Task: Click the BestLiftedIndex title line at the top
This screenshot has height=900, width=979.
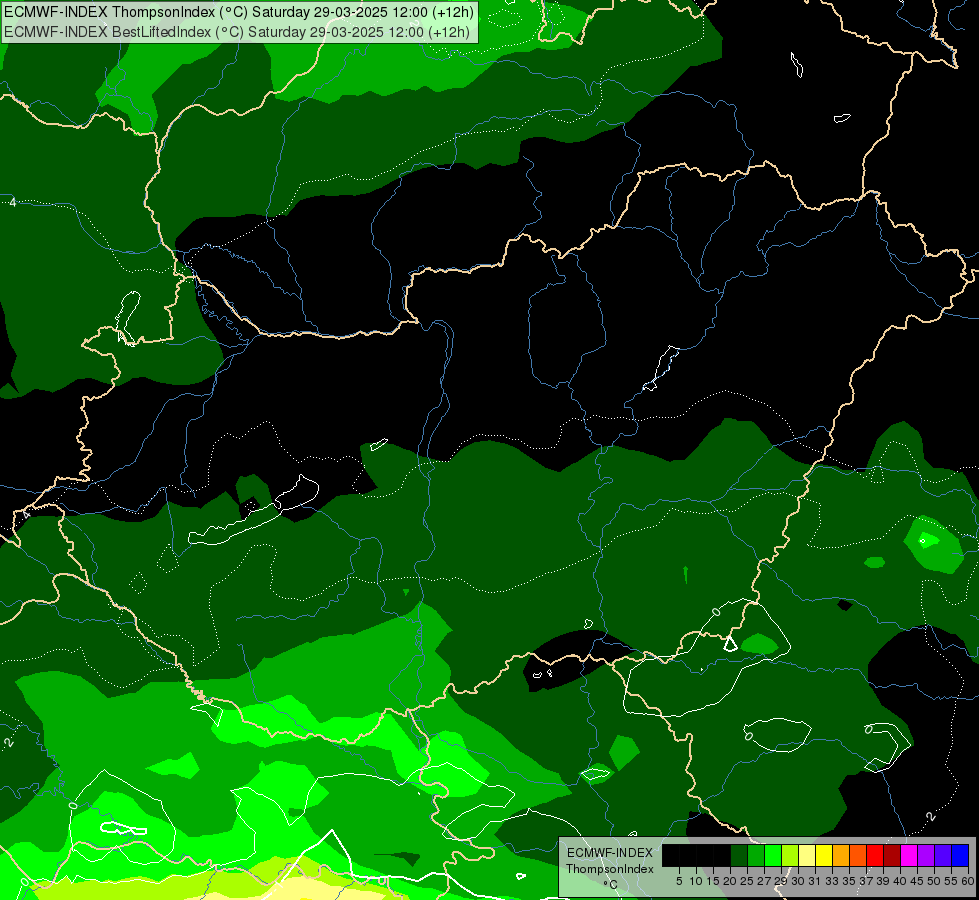Action: (x=237, y=32)
